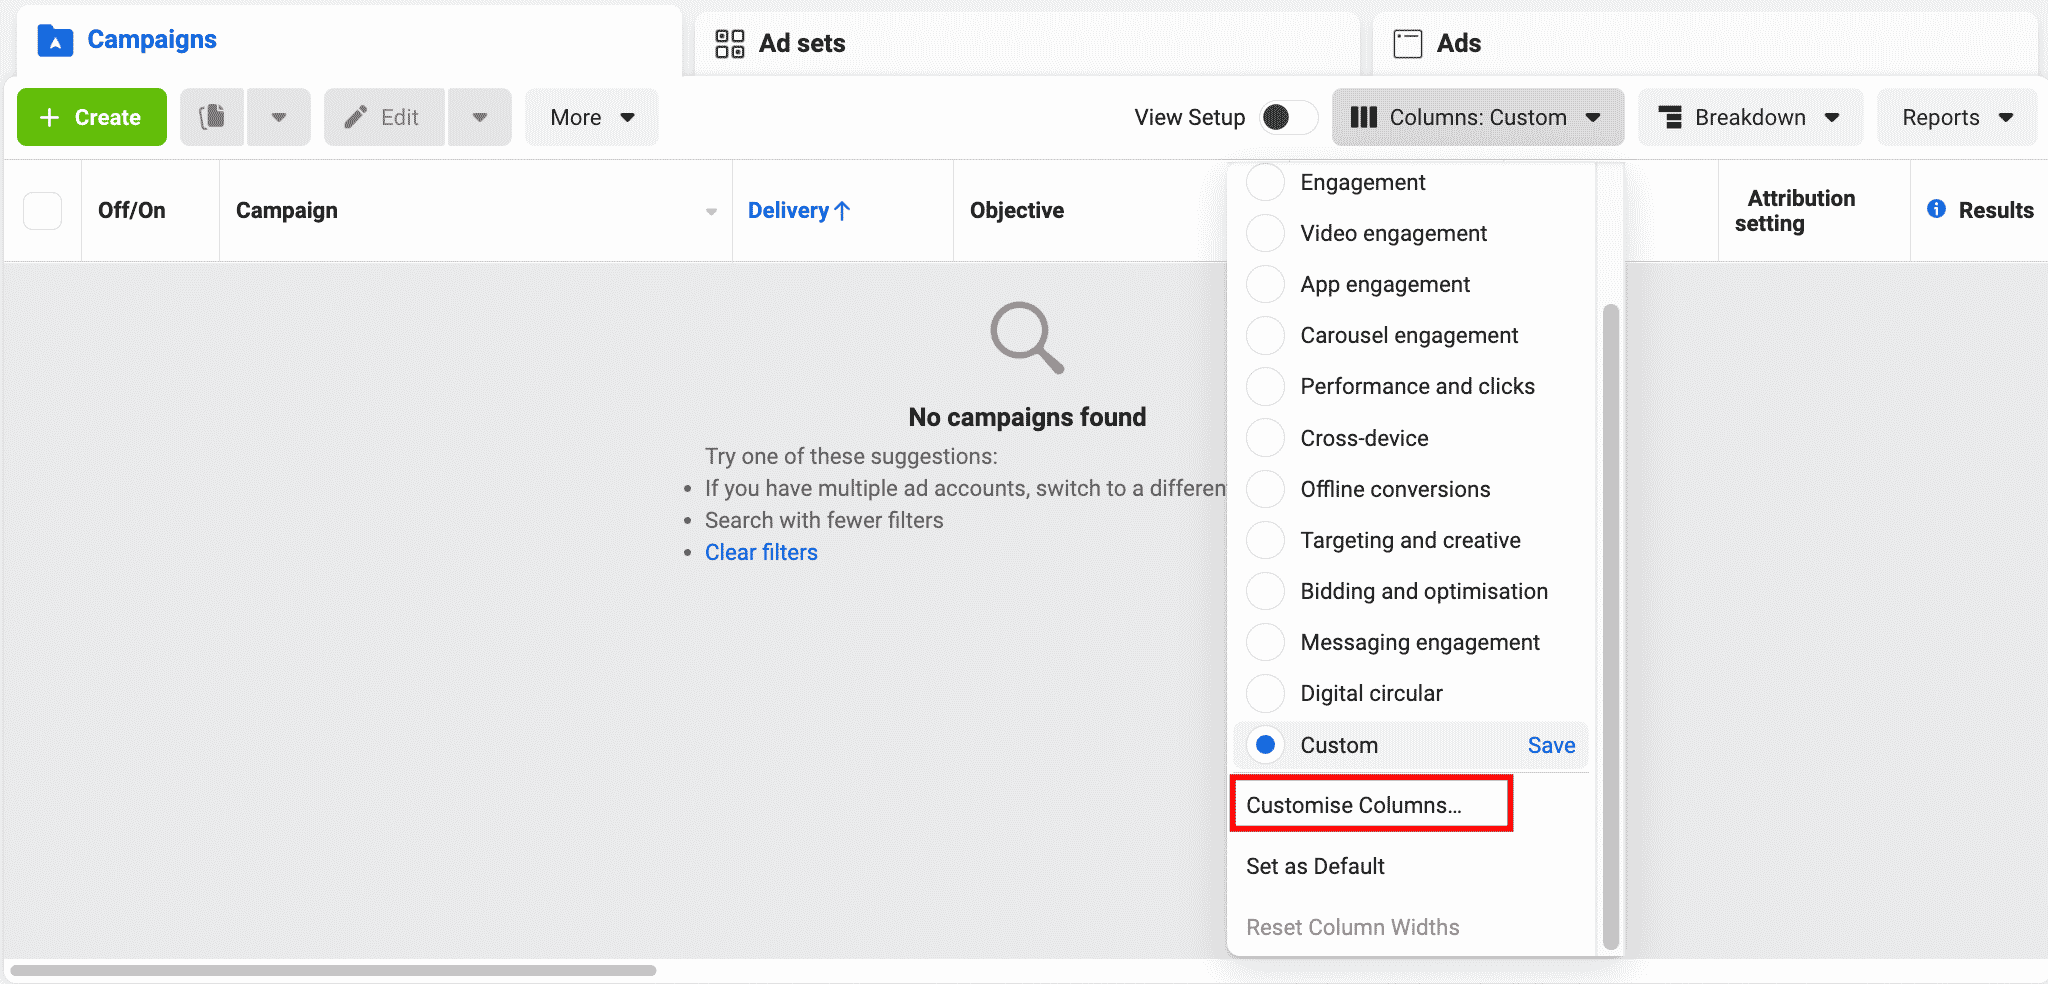
Task: Select the Video engagement column preset
Action: 1265,233
